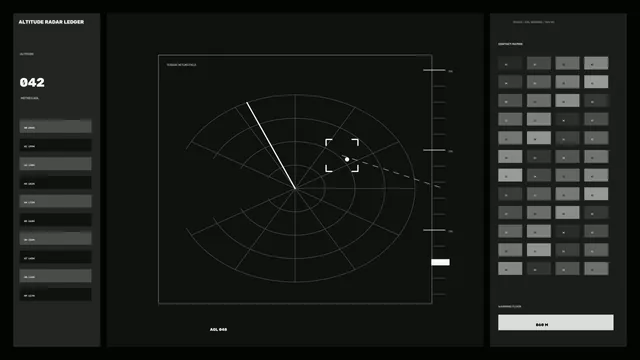
Task: Click the target lock reticle brackets on the radar
Action: pos(342,156)
